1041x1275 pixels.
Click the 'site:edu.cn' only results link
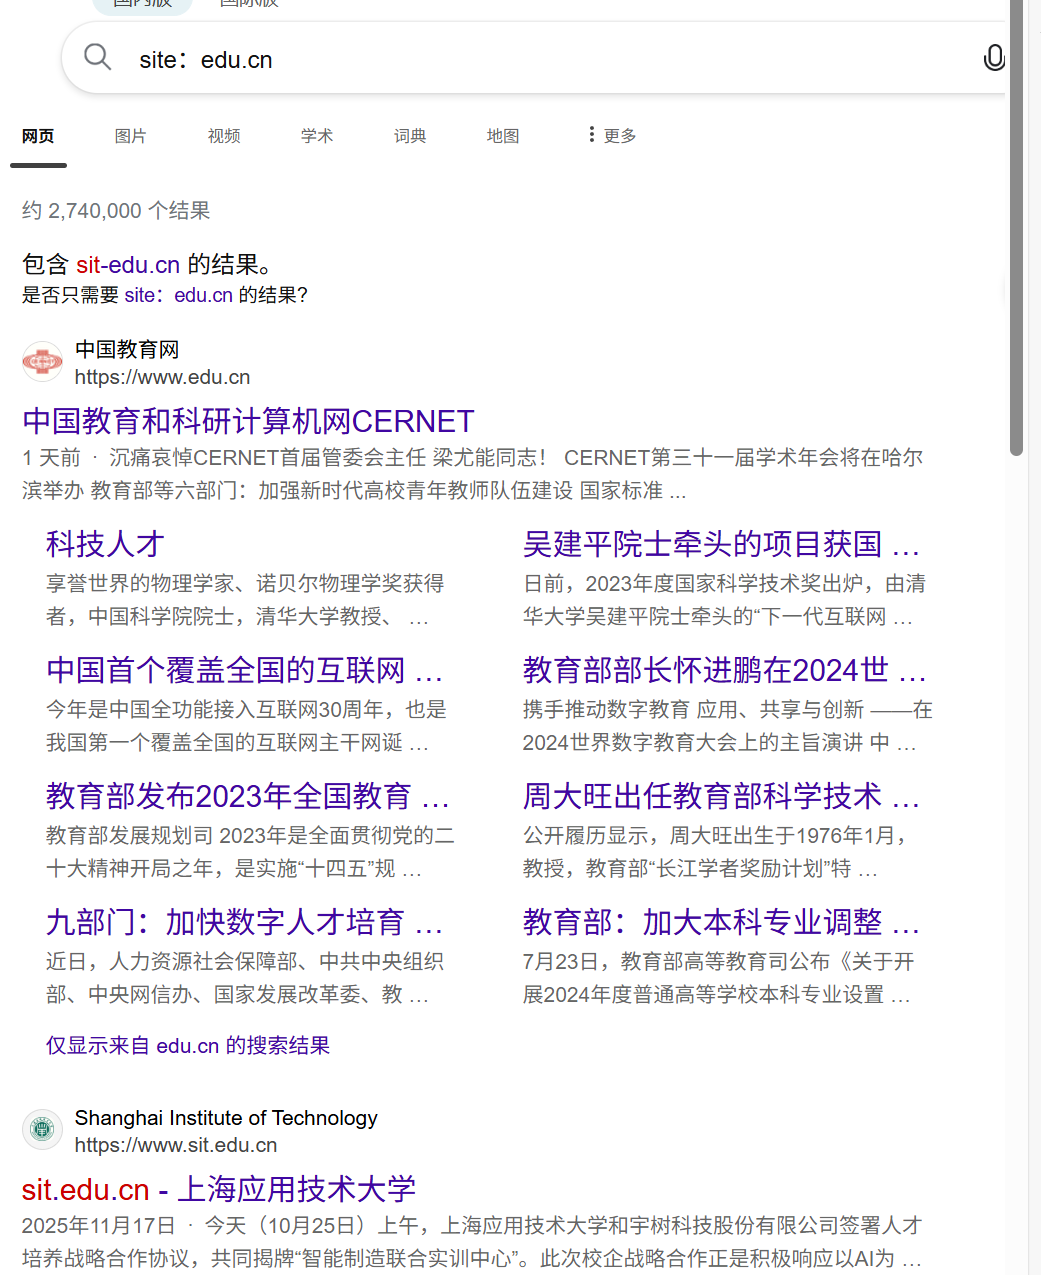pyautogui.click(x=178, y=295)
